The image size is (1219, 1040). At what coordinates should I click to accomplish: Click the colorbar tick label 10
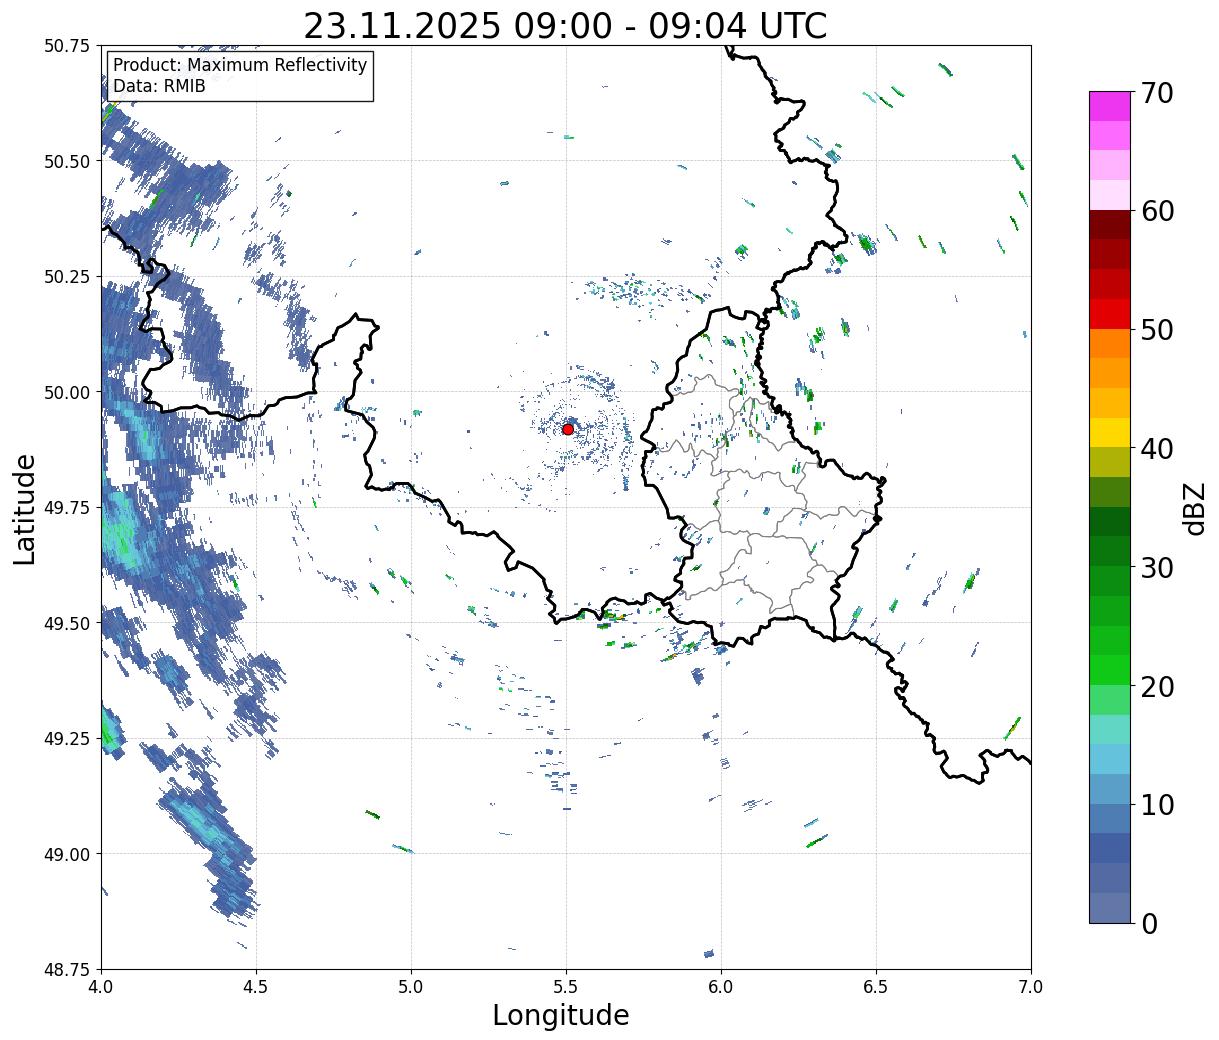point(1156,804)
